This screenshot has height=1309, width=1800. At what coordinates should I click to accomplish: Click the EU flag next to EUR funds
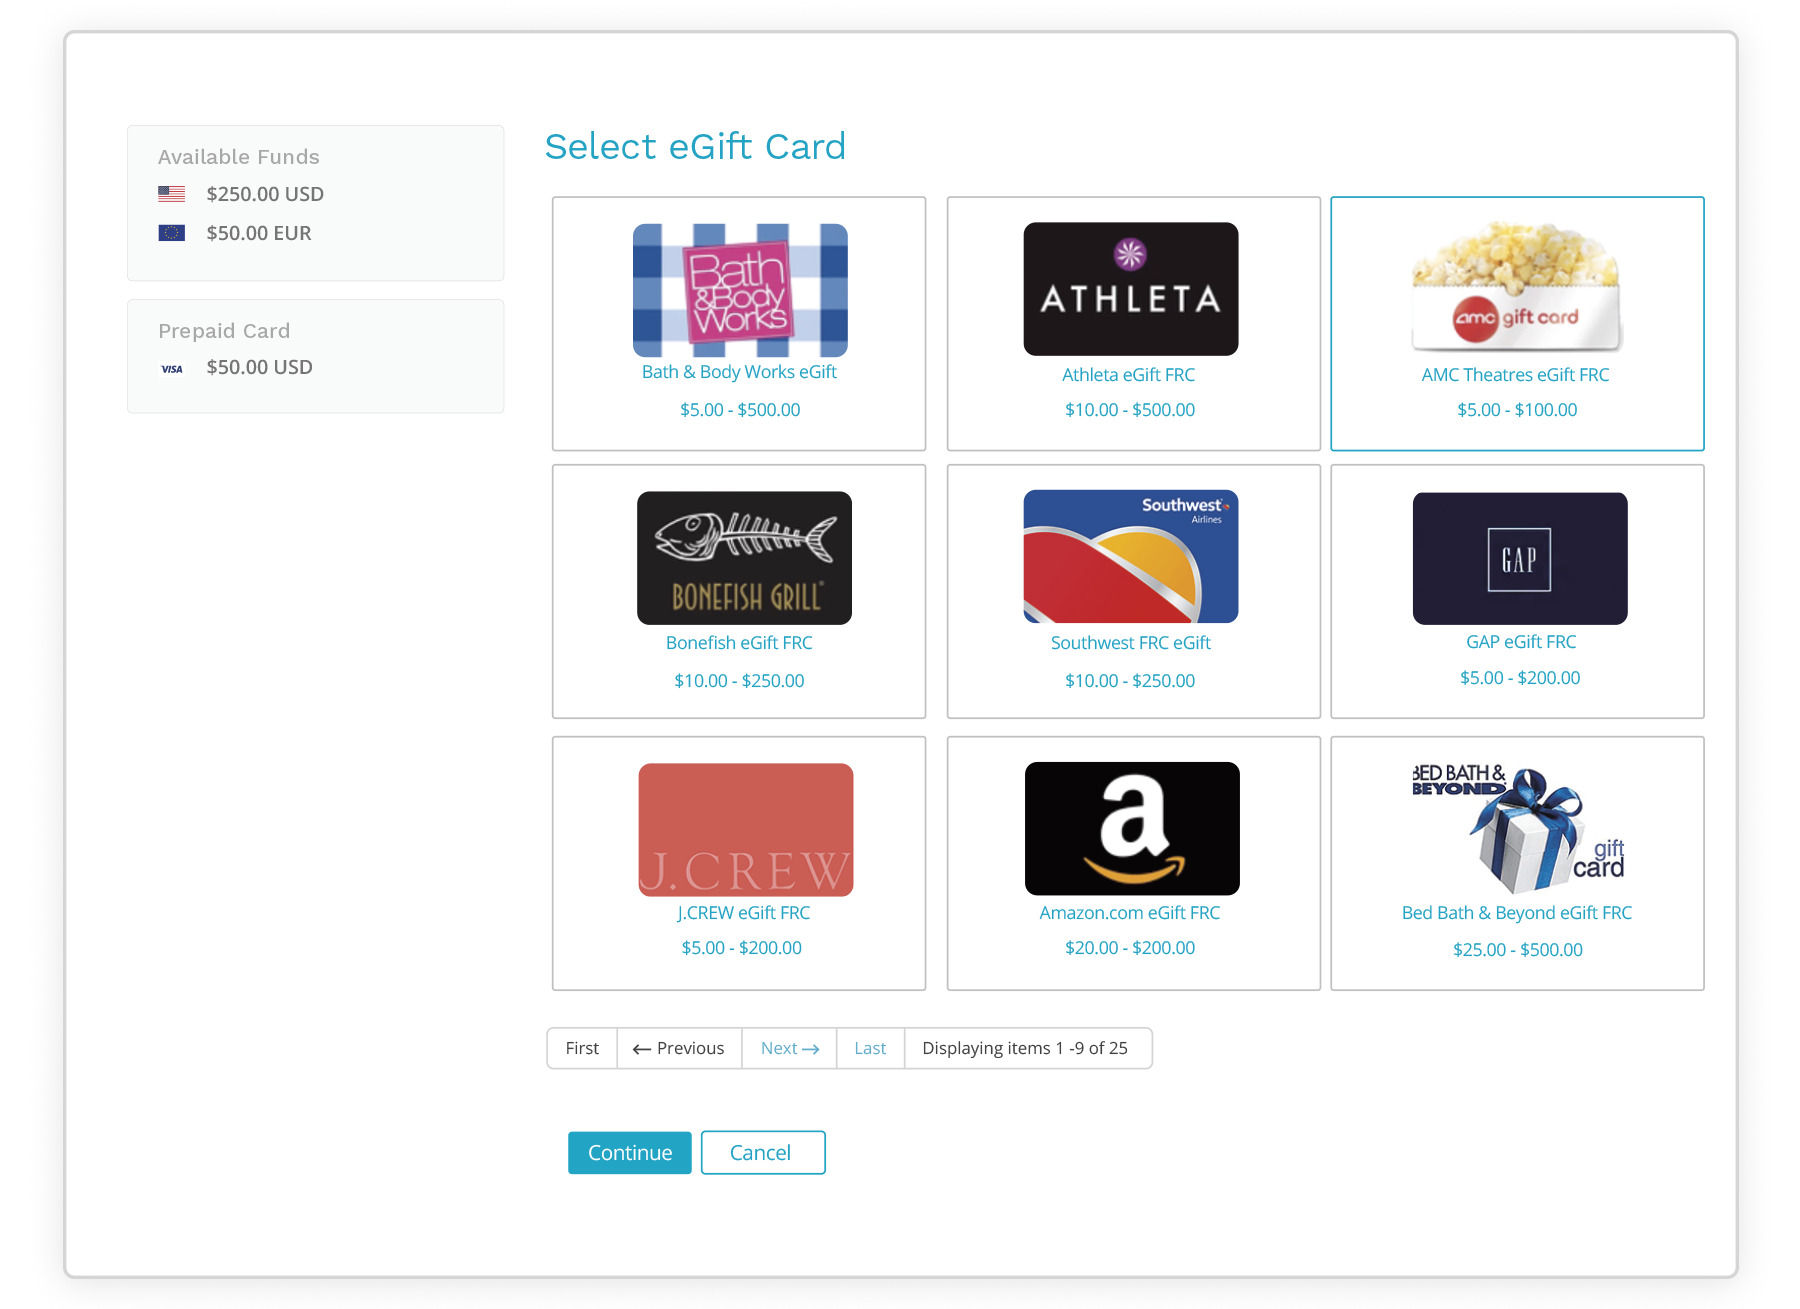[172, 231]
